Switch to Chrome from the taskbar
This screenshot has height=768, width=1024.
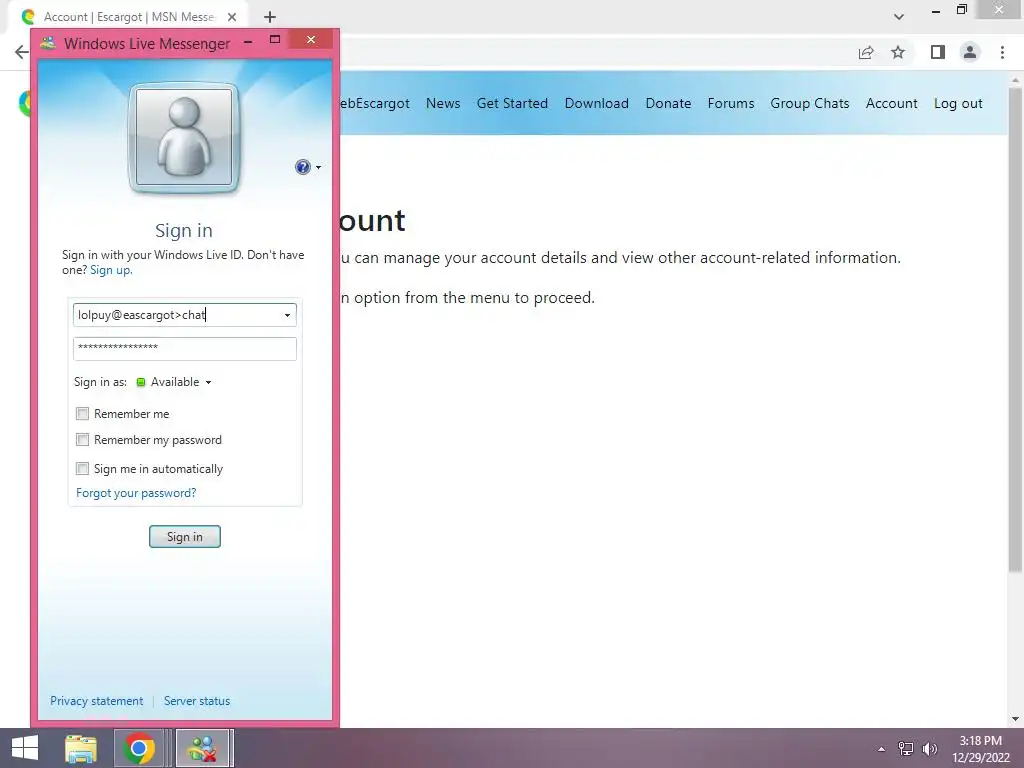(138, 748)
